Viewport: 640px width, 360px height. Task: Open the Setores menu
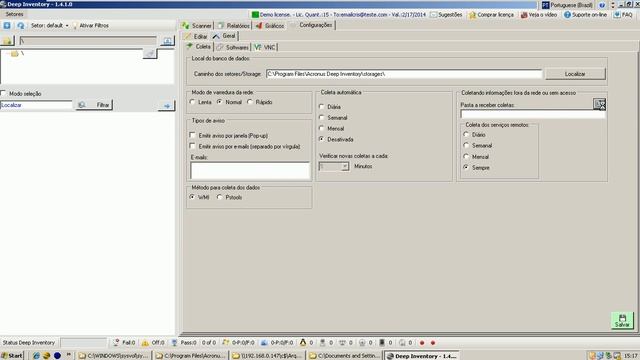[x=14, y=14]
